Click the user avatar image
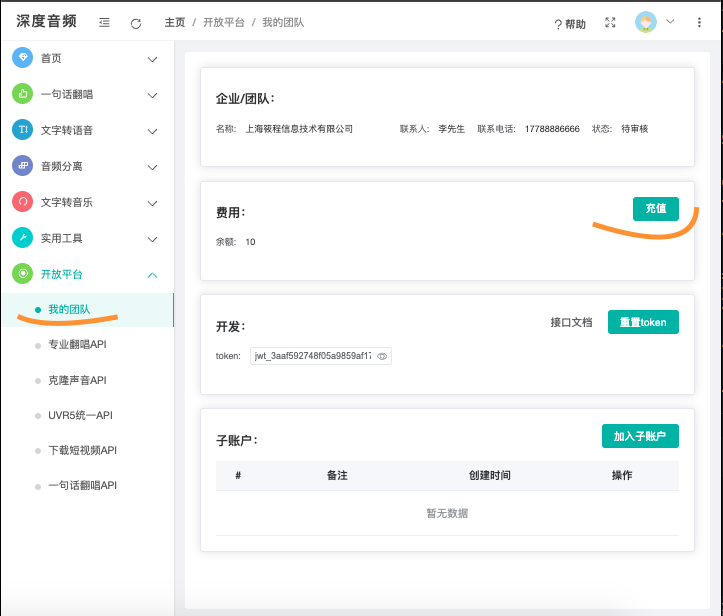The width and height of the screenshot is (723, 616). coord(646,22)
